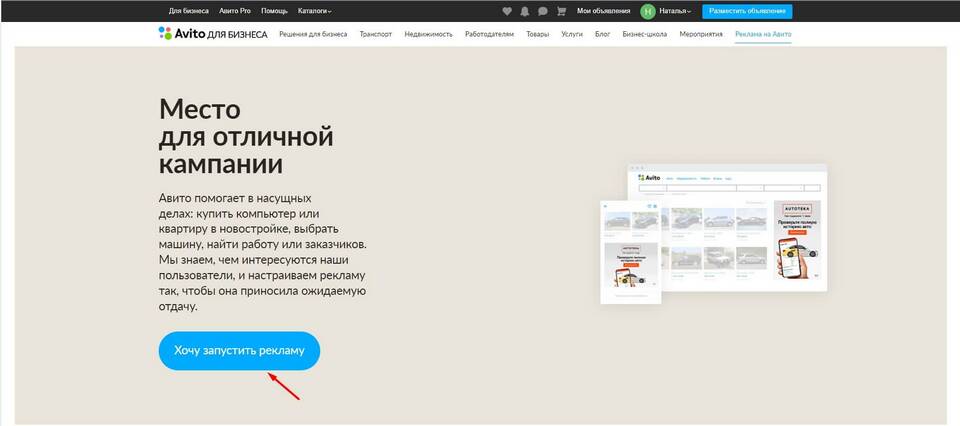960x426 pixels.
Task: Open the Блог menu item
Action: [602, 34]
